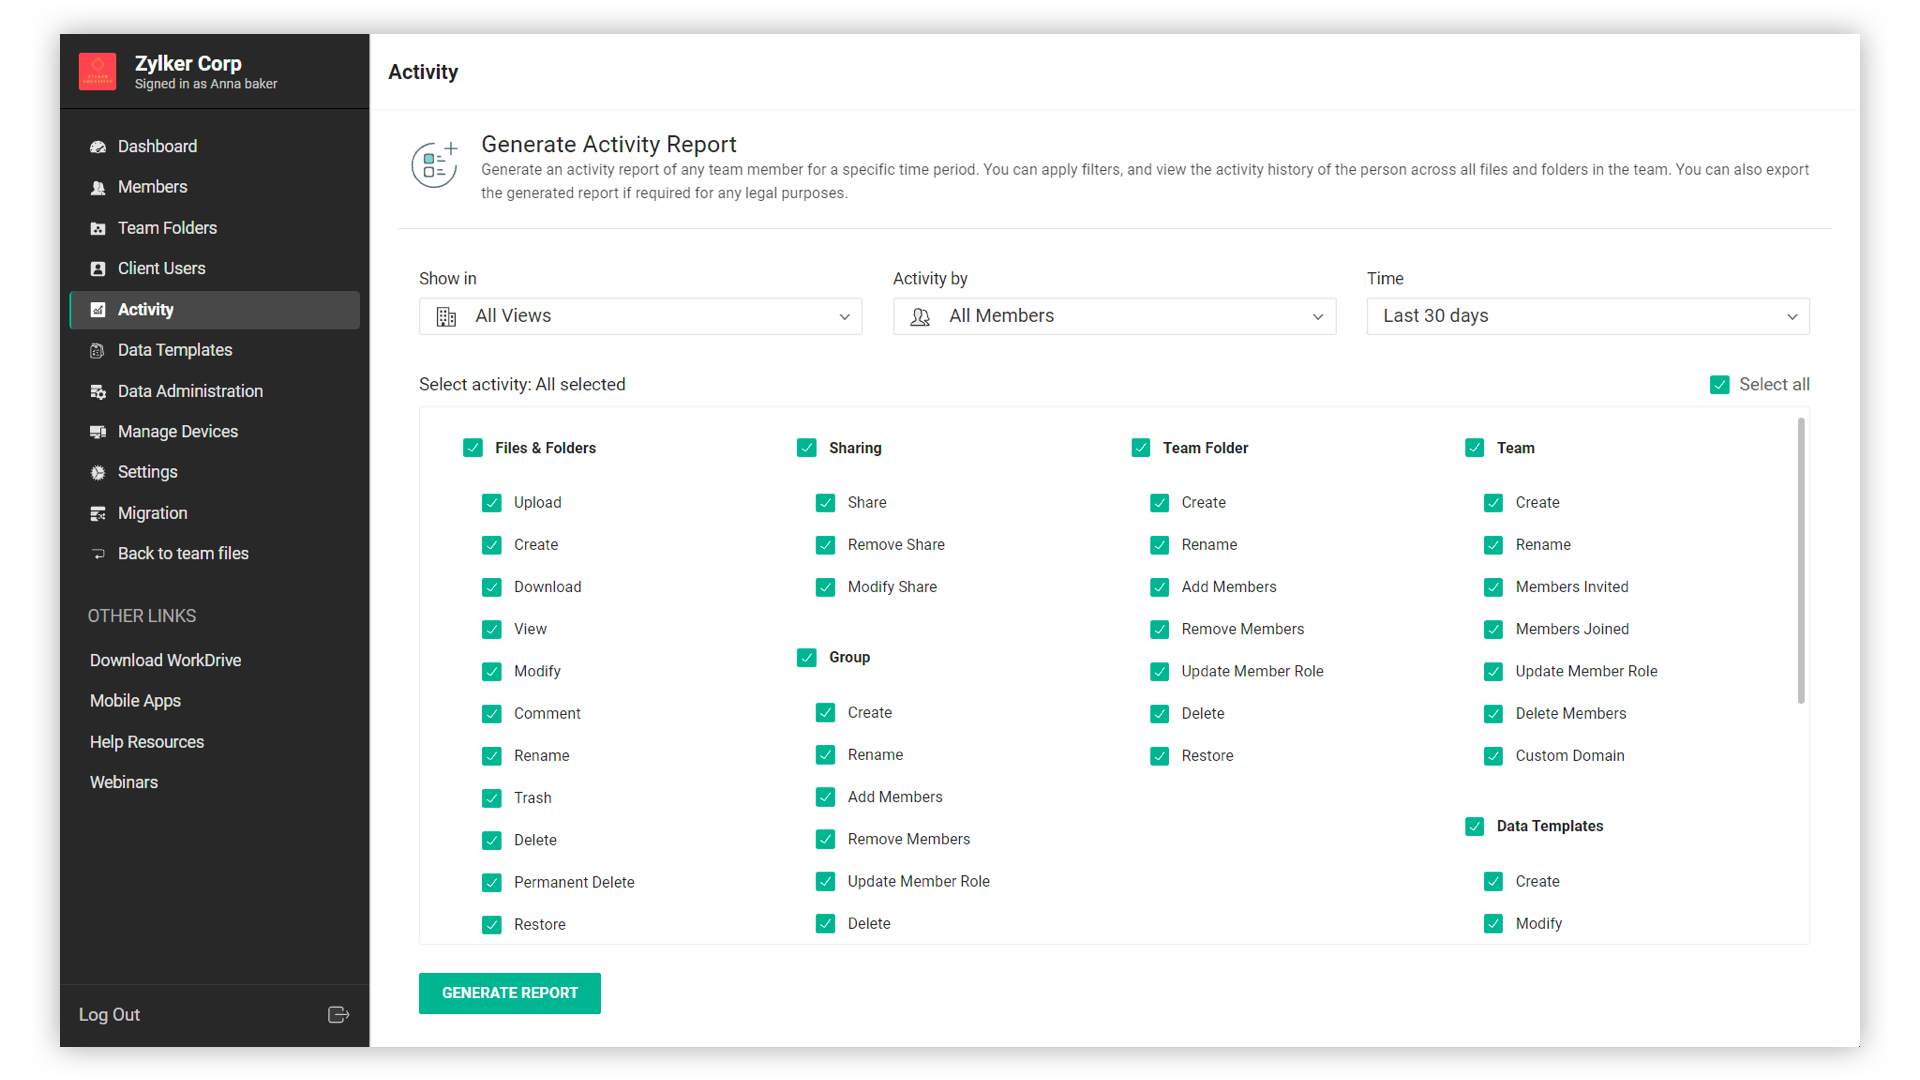Screen dimensions: 1920x1080
Task: Click the Members person icon
Action: (x=98, y=188)
